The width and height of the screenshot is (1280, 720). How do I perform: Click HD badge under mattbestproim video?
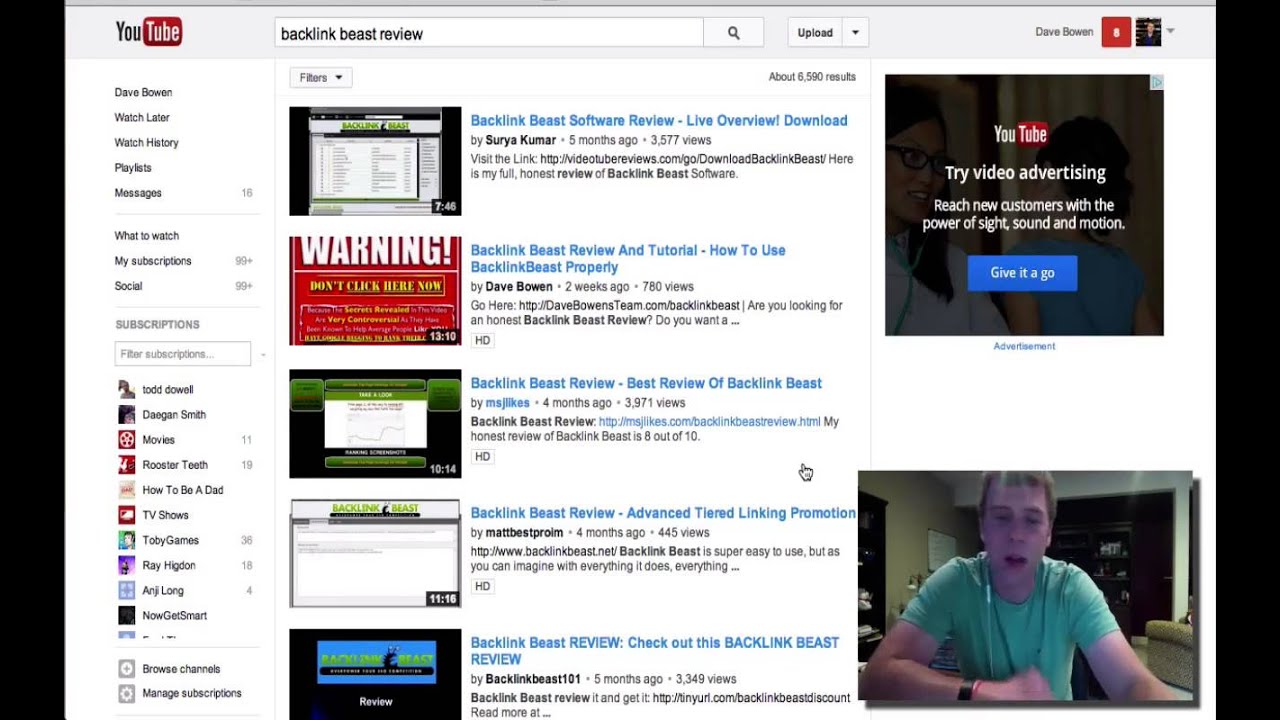(482, 586)
